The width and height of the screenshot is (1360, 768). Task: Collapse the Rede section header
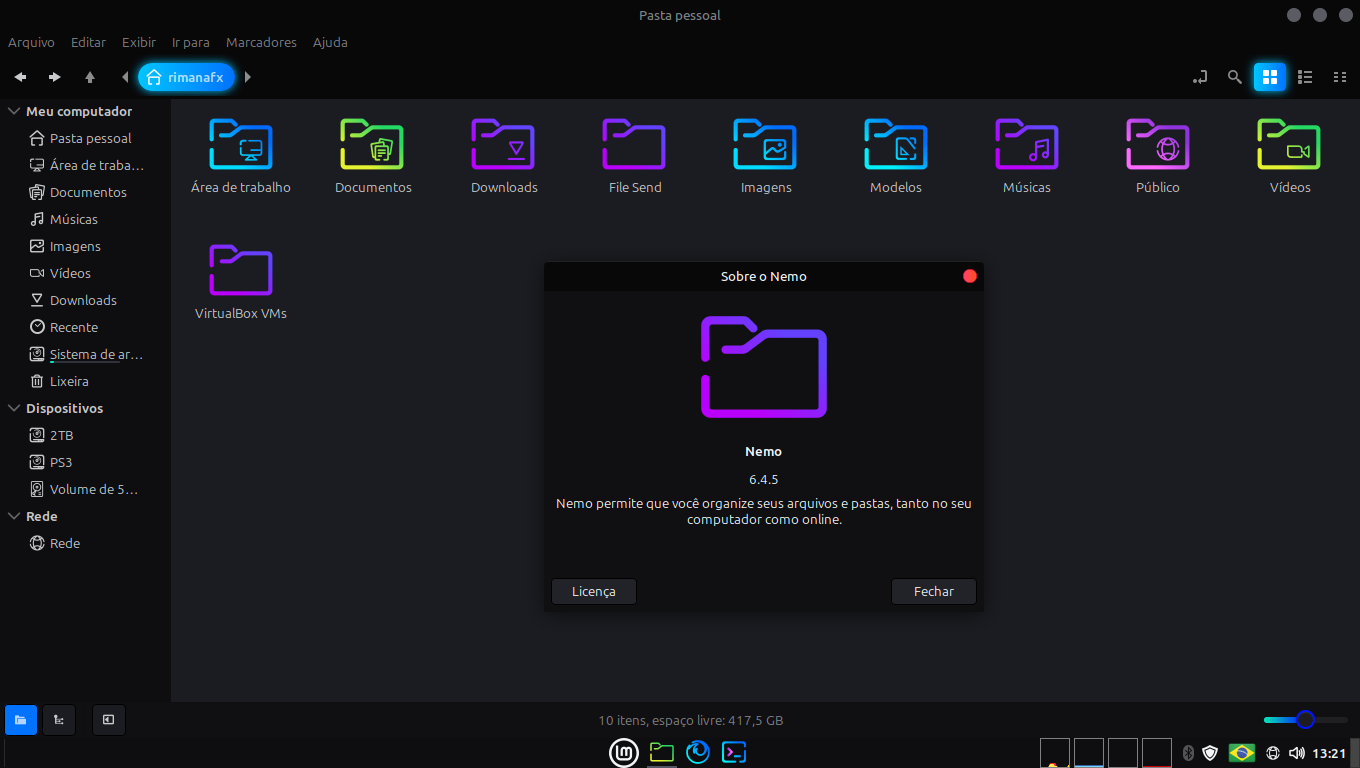click(x=14, y=517)
